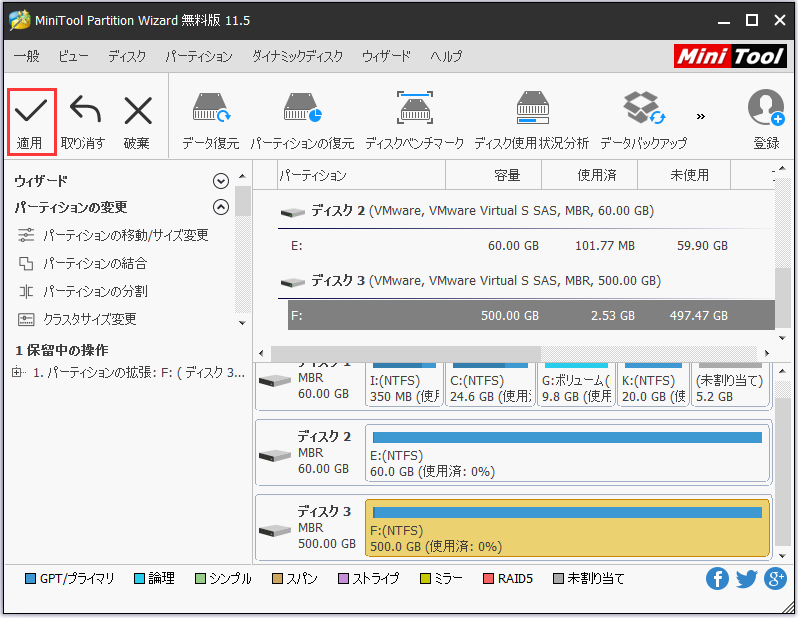Sort by 容量 column header
Image resolution: width=798 pixels, height=618 pixels.
(494, 175)
